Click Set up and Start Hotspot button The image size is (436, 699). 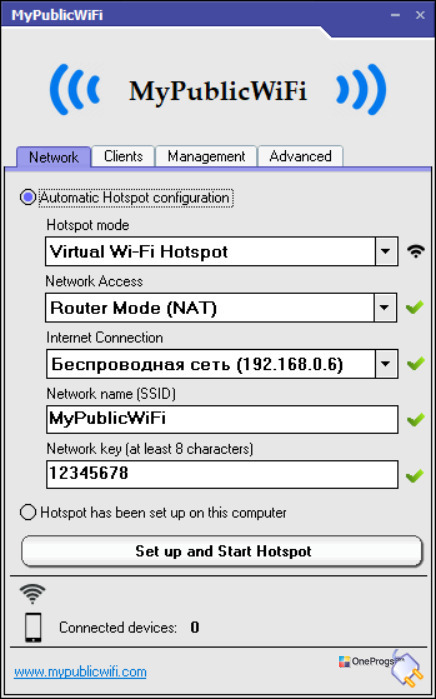pyautogui.click(x=222, y=551)
